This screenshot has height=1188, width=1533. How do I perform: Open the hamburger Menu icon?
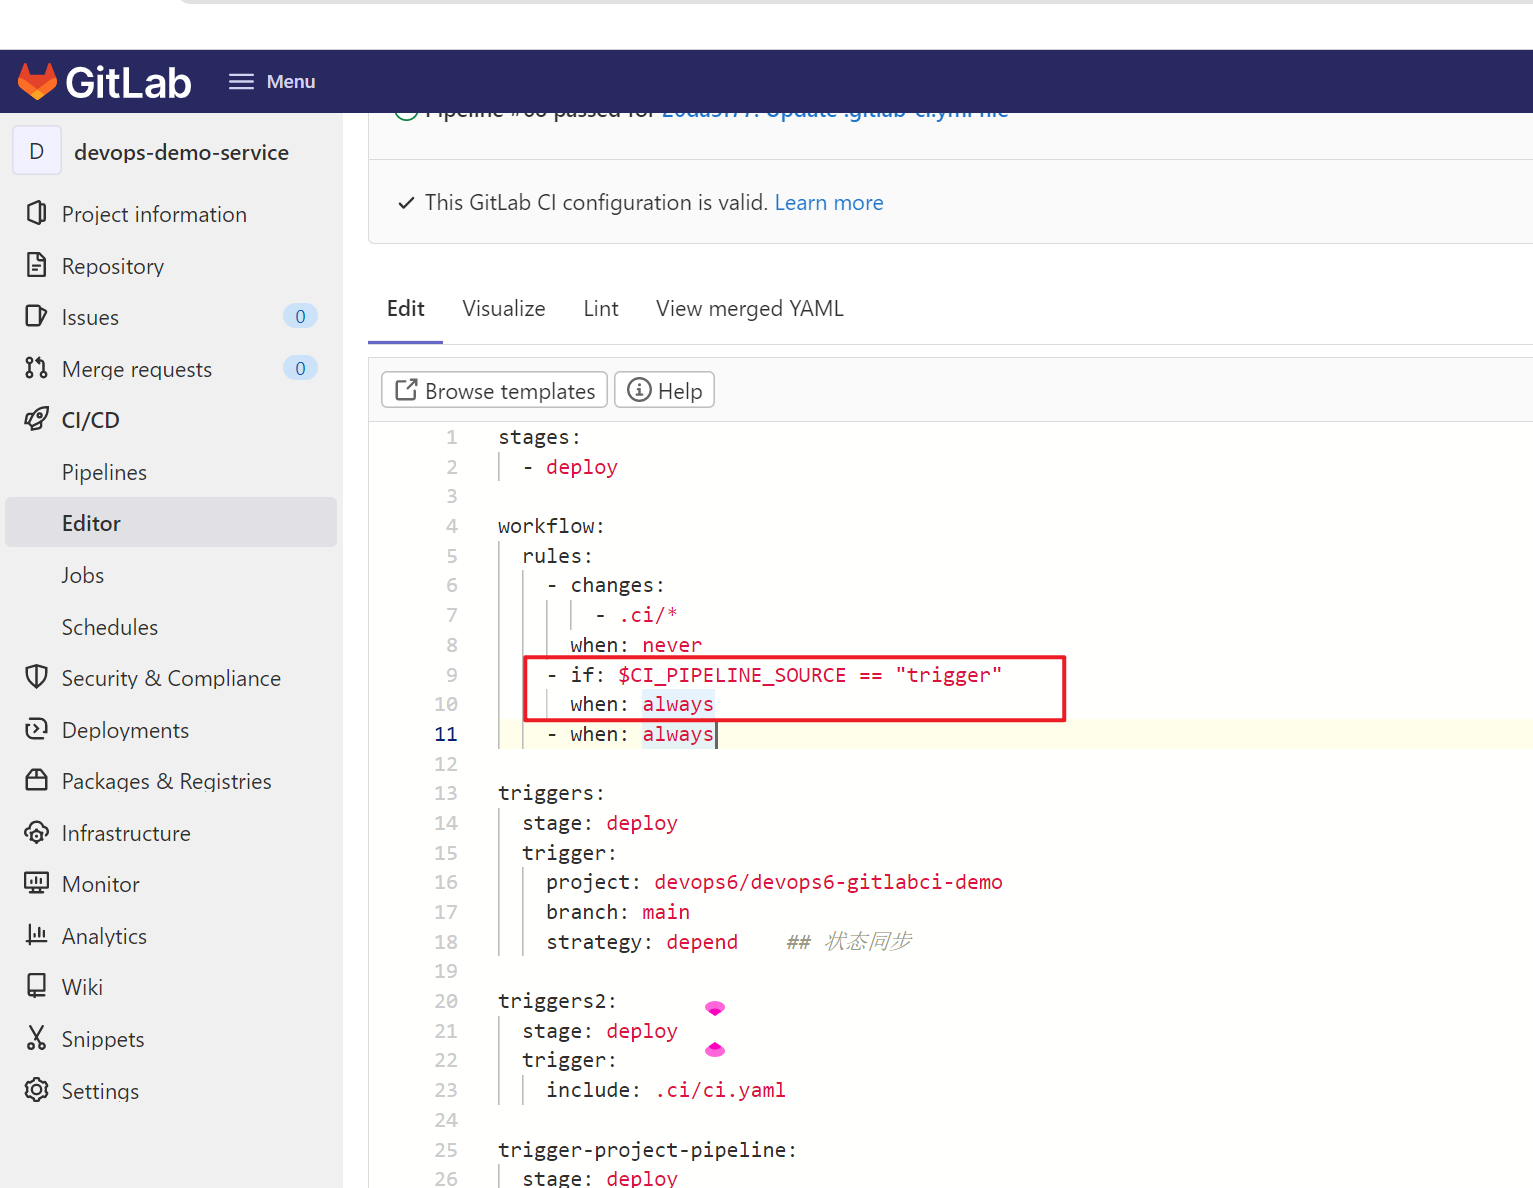point(241,82)
